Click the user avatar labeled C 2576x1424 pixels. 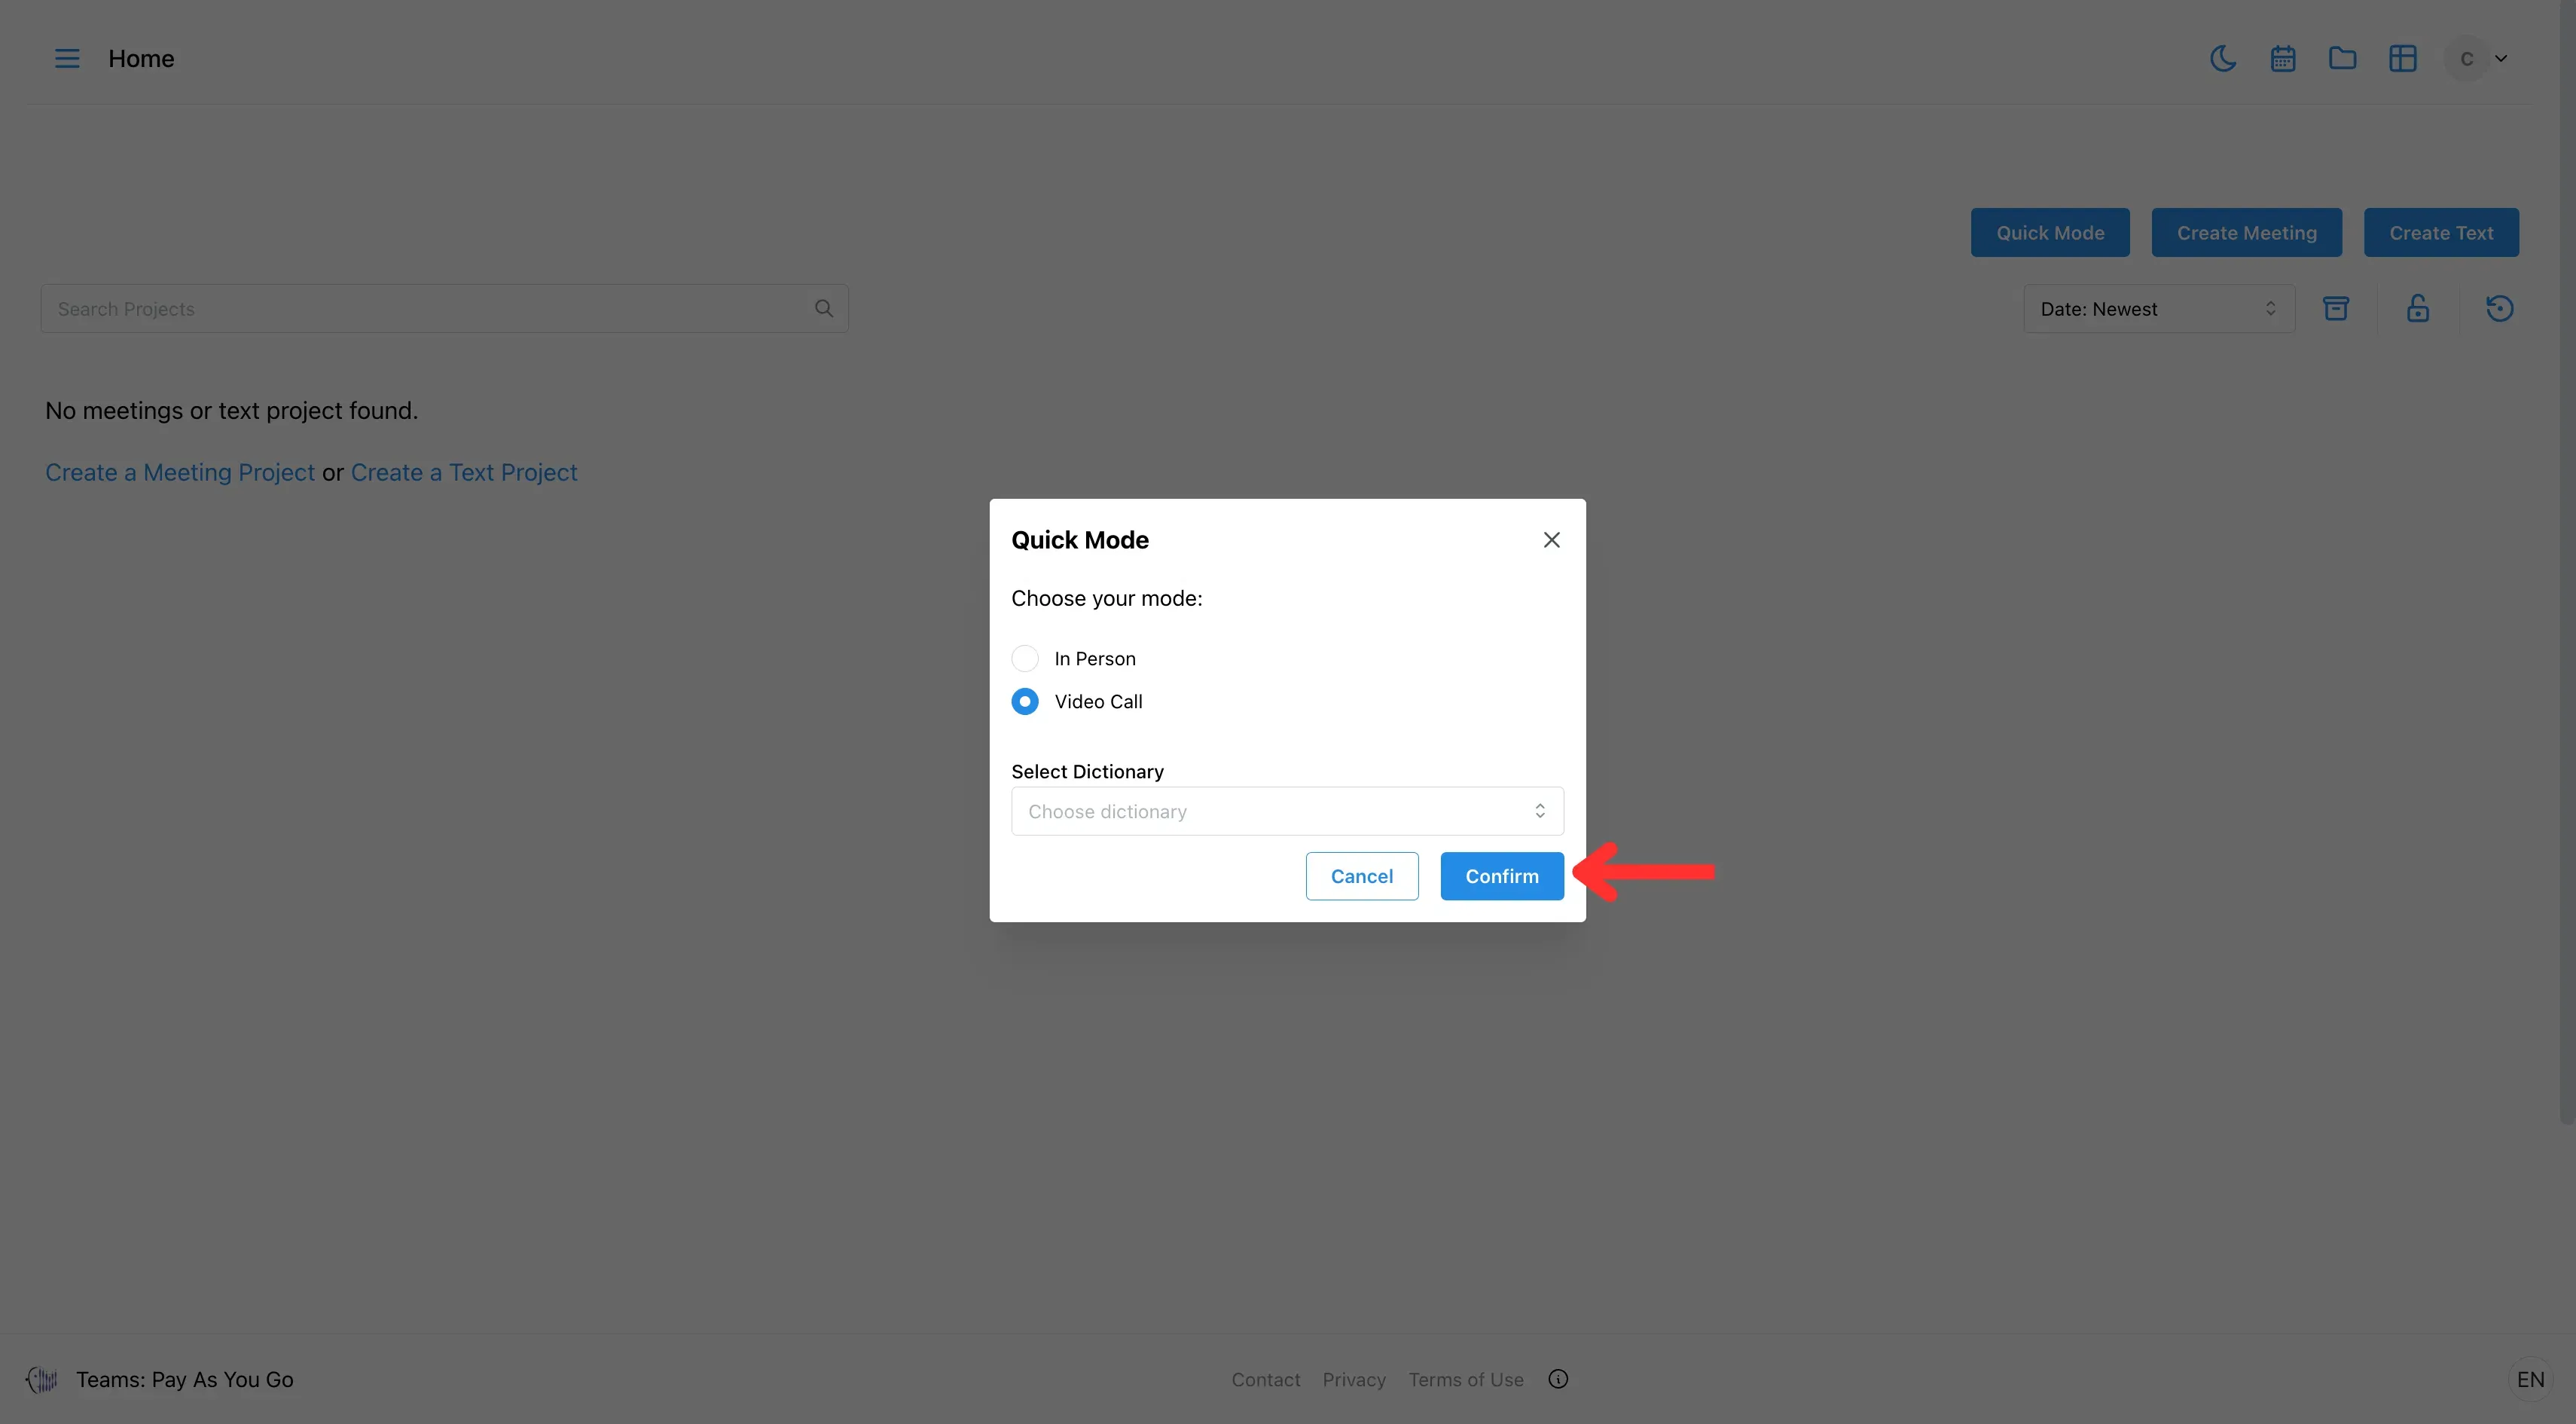point(2466,59)
